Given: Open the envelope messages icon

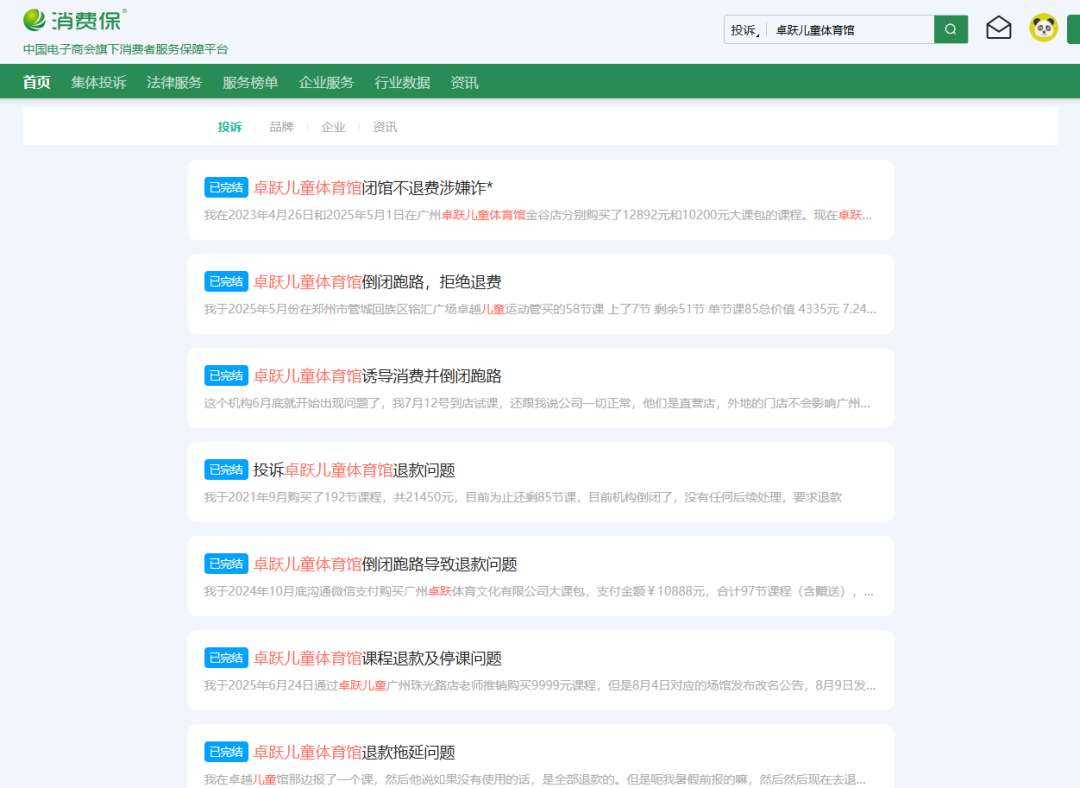Looking at the screenshot, I should pos(998,28).
